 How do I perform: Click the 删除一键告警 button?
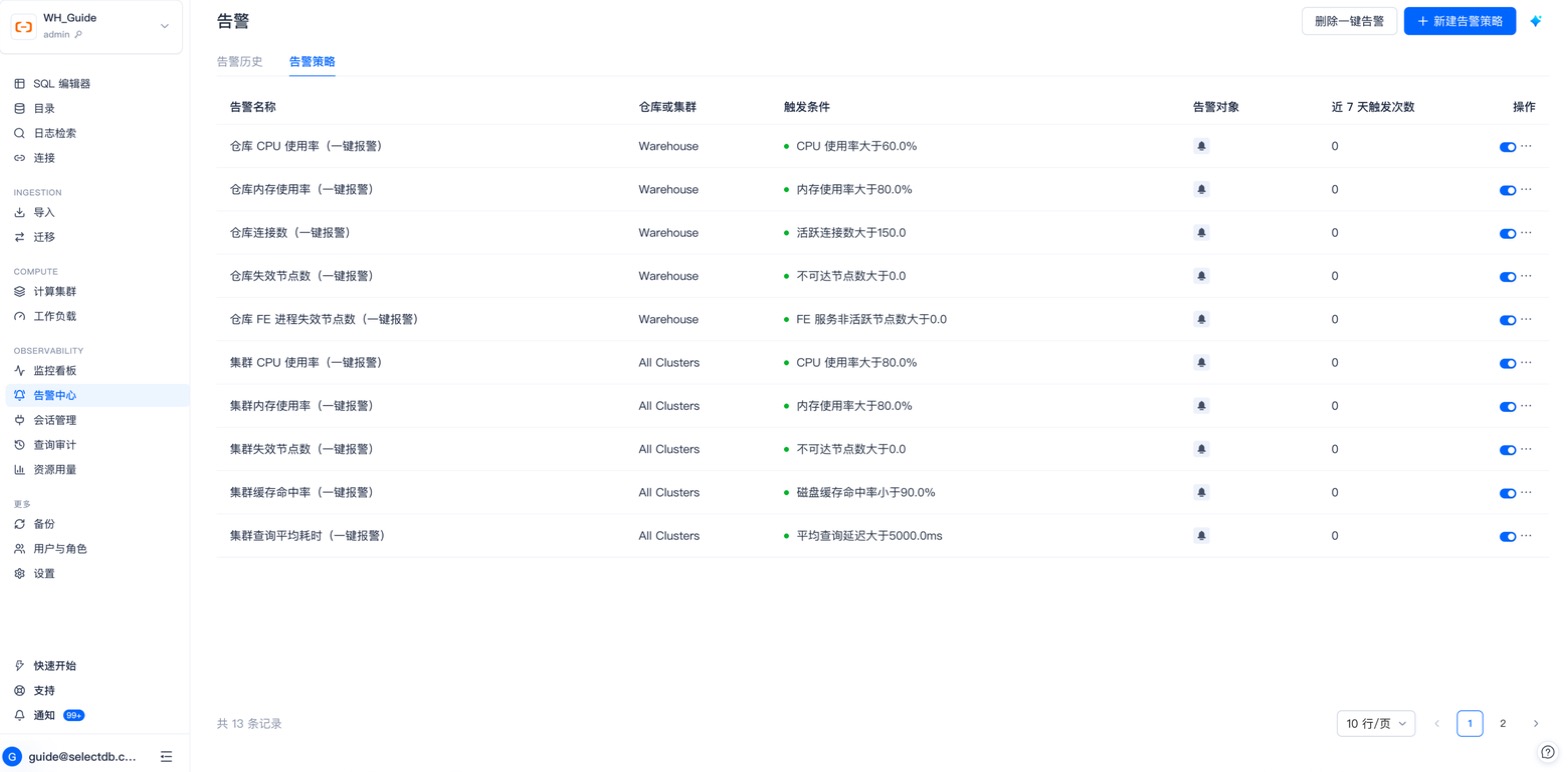[x=1349, y=21]
